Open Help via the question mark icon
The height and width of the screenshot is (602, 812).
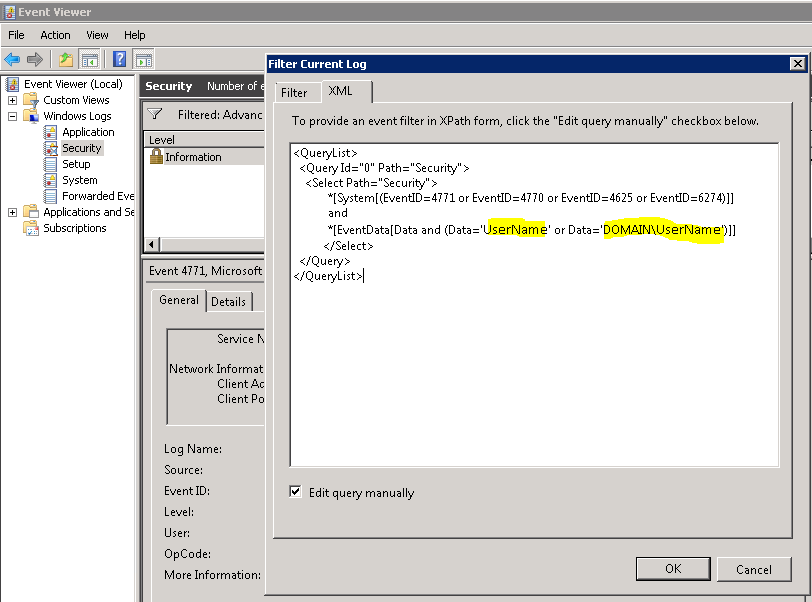tap(120, 60)
